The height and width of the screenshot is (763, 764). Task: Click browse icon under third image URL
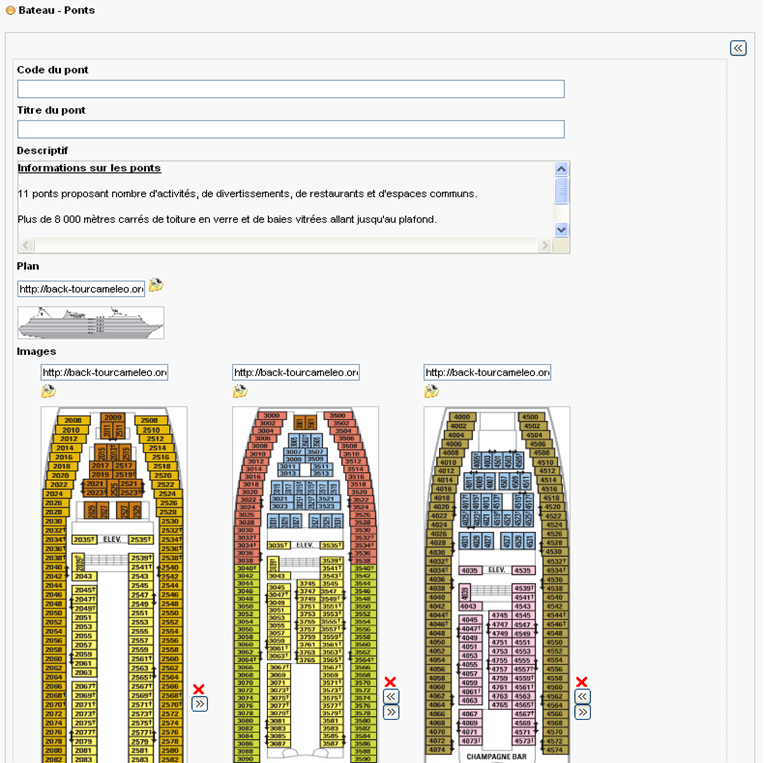pos(431,392)
